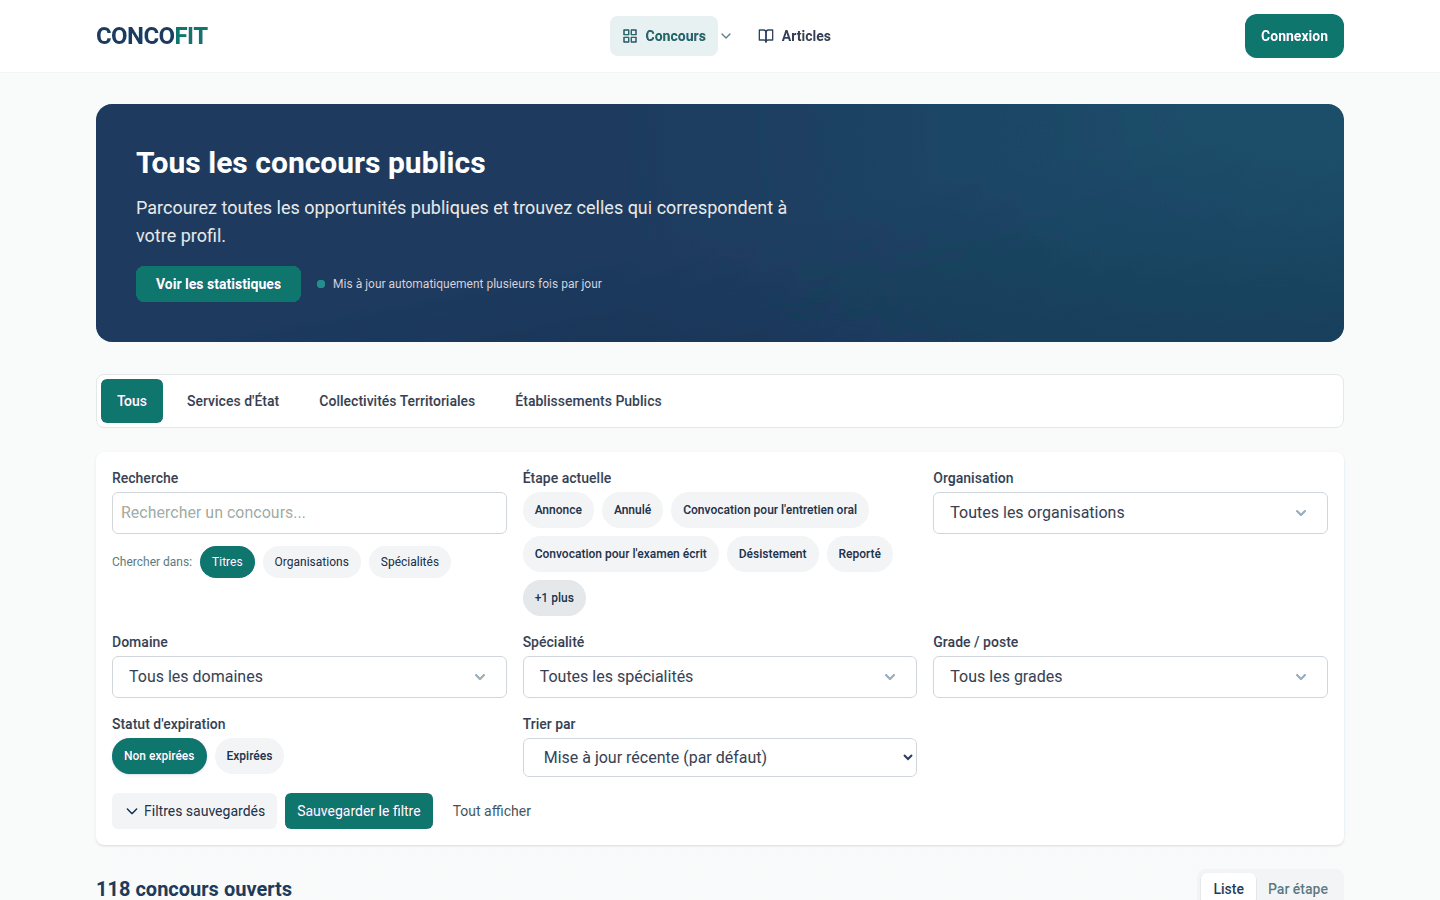Open Toutes les organisations dropdown
This screenshot has height=900, width=1440.
1130,513
